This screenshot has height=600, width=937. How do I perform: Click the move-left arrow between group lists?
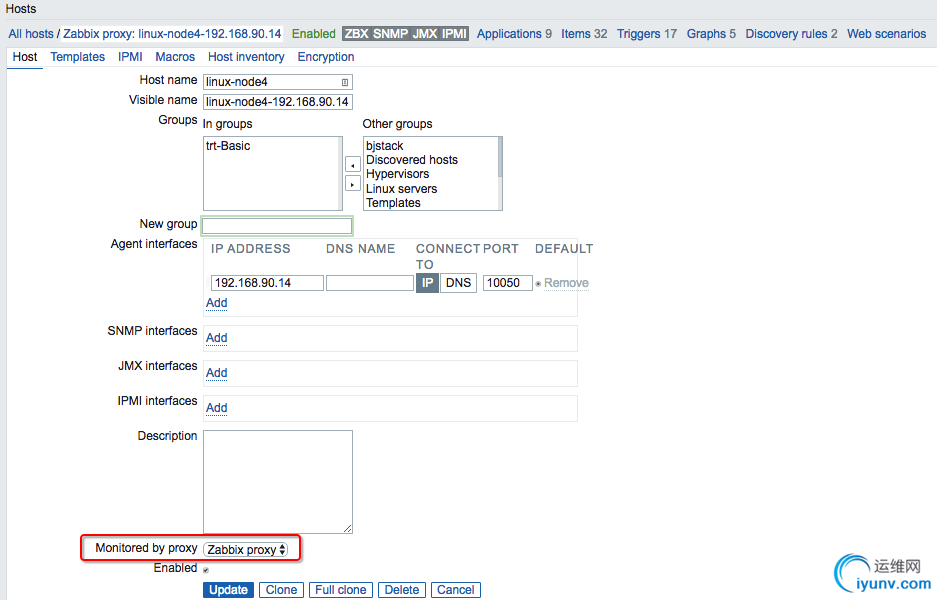pyautogui.click(x=353, y=164)
